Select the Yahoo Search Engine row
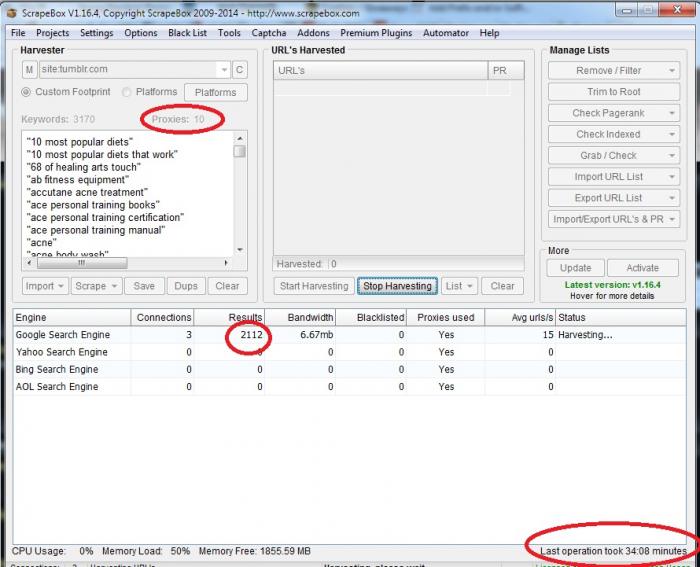 point(350,352)
